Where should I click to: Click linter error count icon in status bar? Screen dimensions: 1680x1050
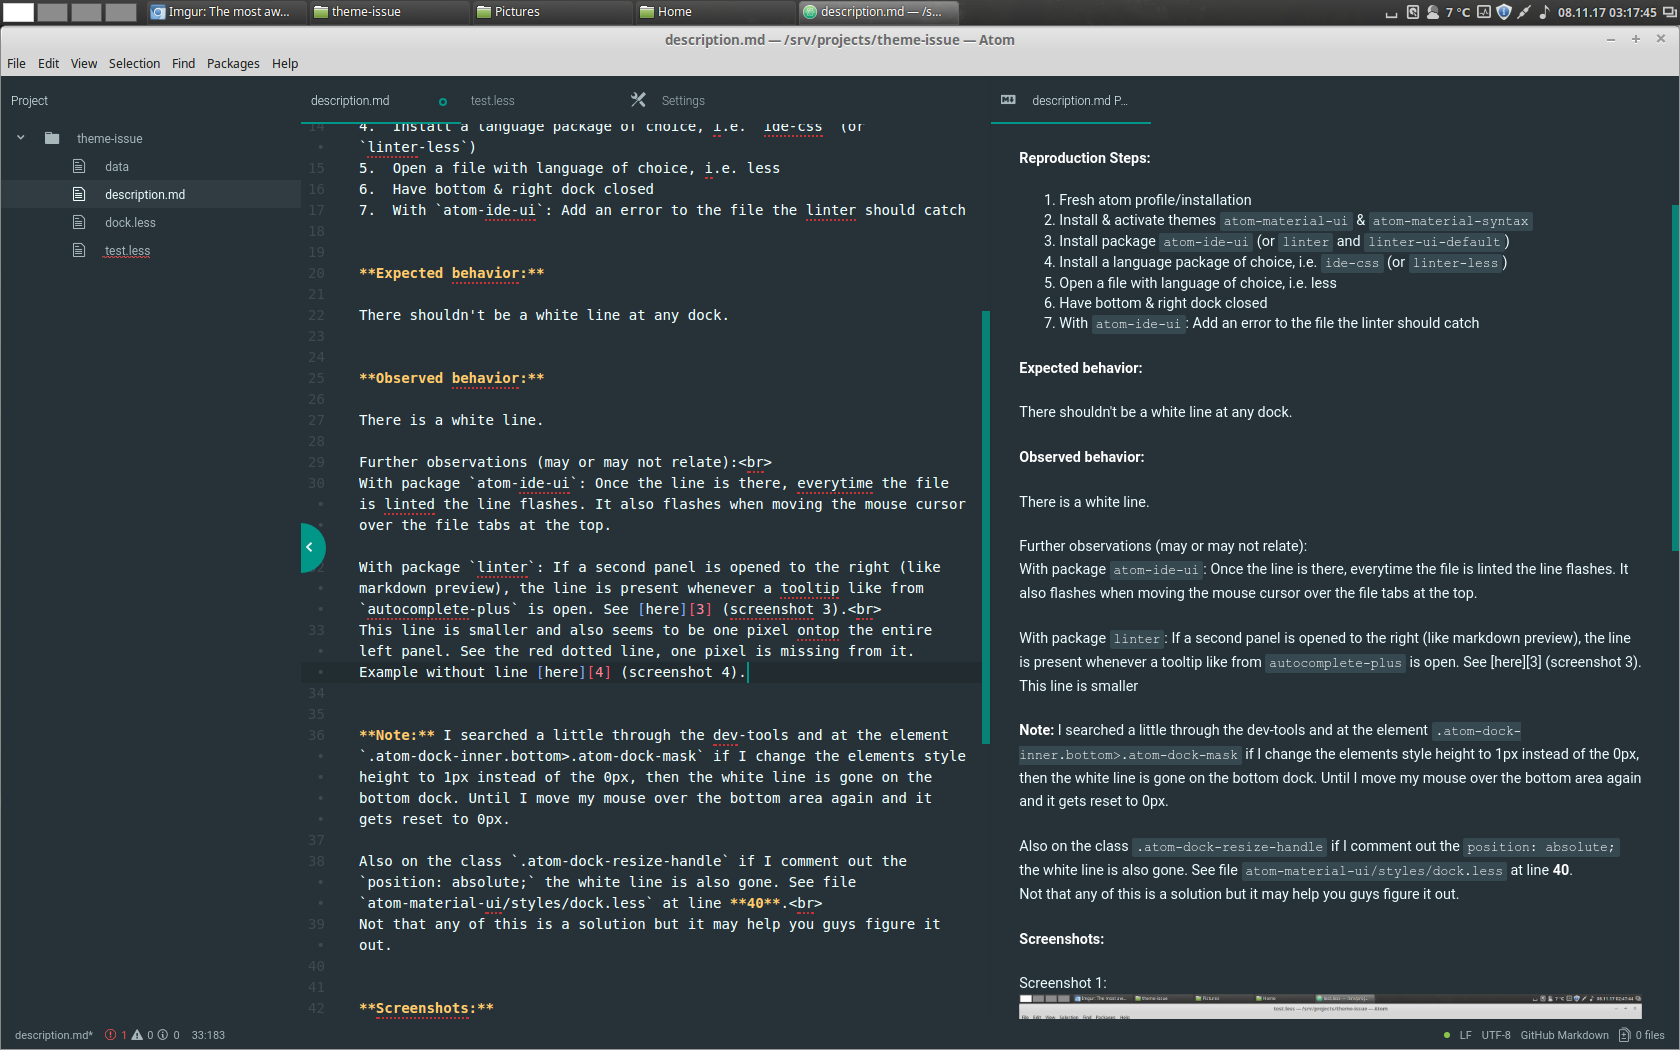click(111, 1035)
